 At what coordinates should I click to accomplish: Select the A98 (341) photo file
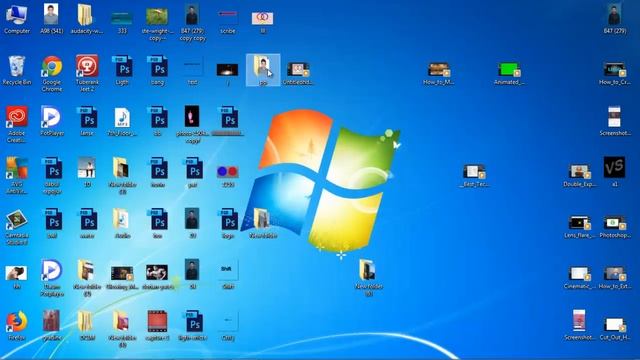pyautogui.click(x=52, y=19)
